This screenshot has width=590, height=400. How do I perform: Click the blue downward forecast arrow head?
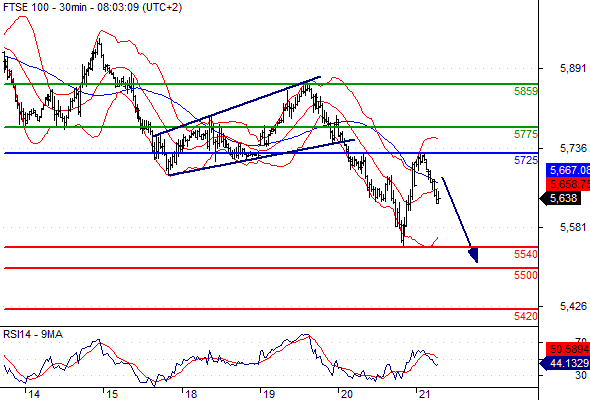(474, 255)
